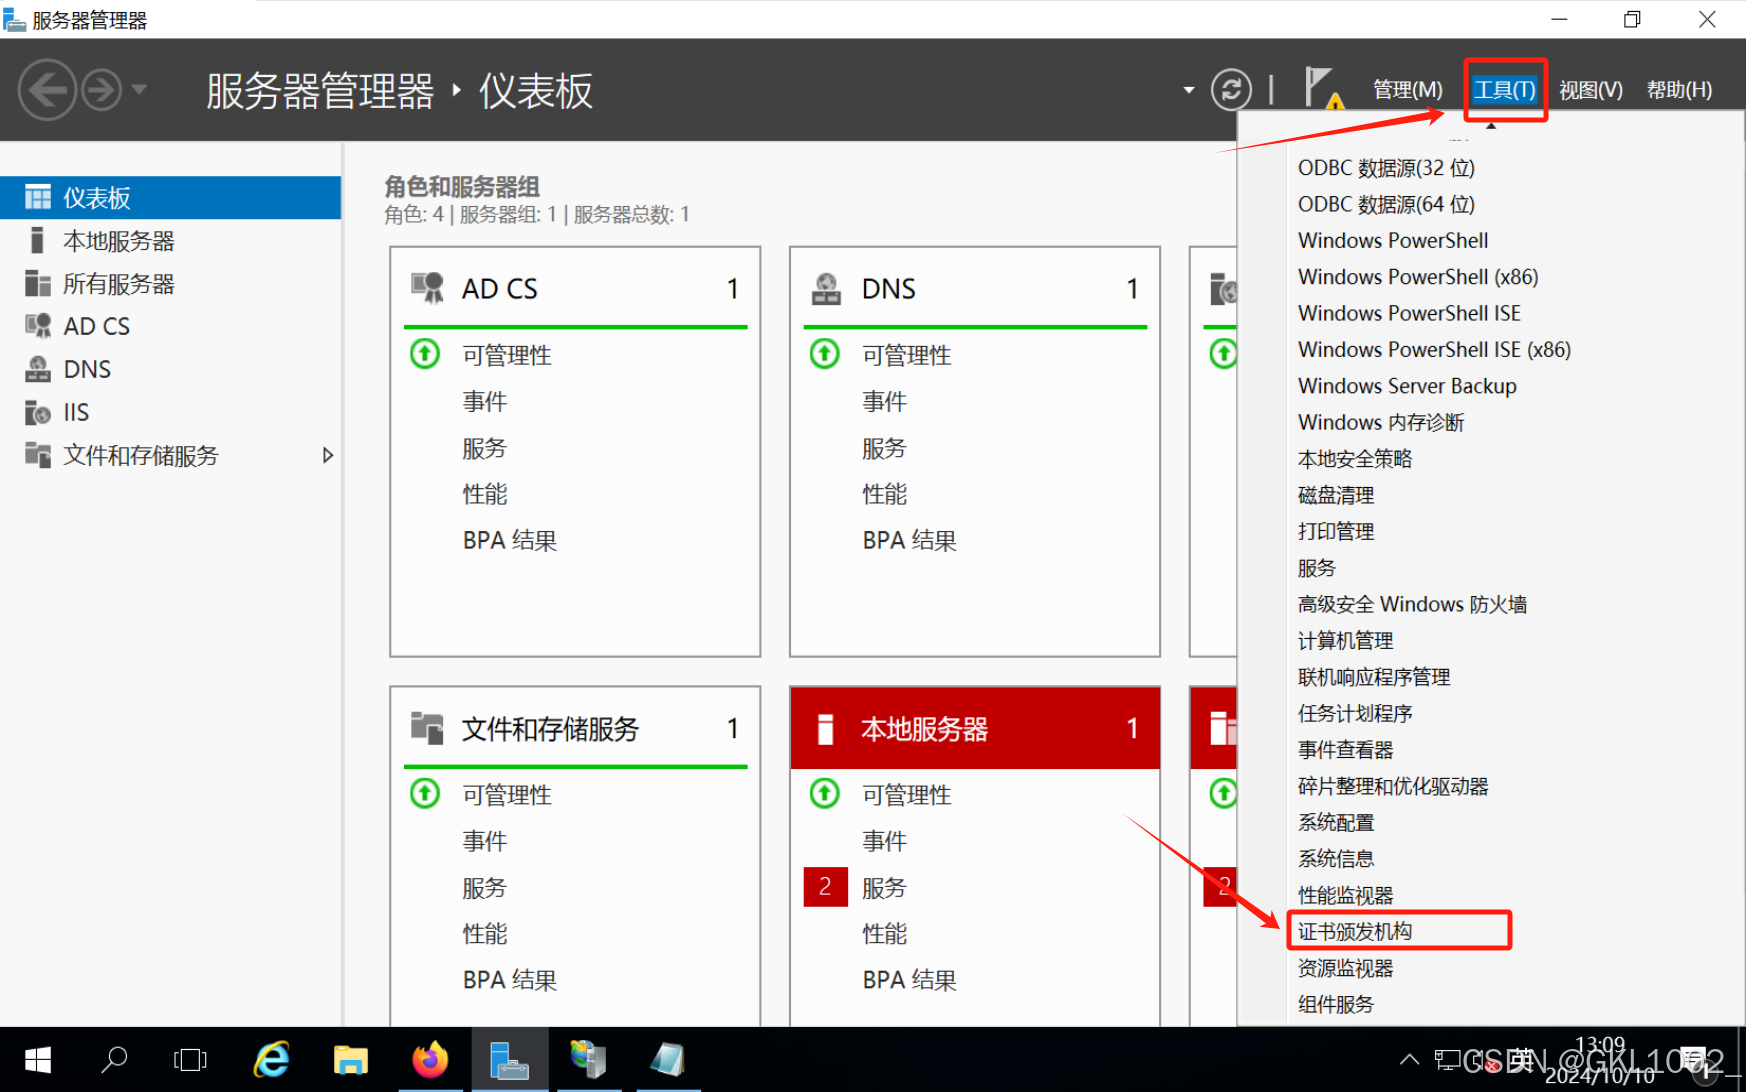The height and width of the screenshot is (1092, 1746).
Task: Open BPA 结果 in 文件和存储服务 tile
Action: click(510, 980)
